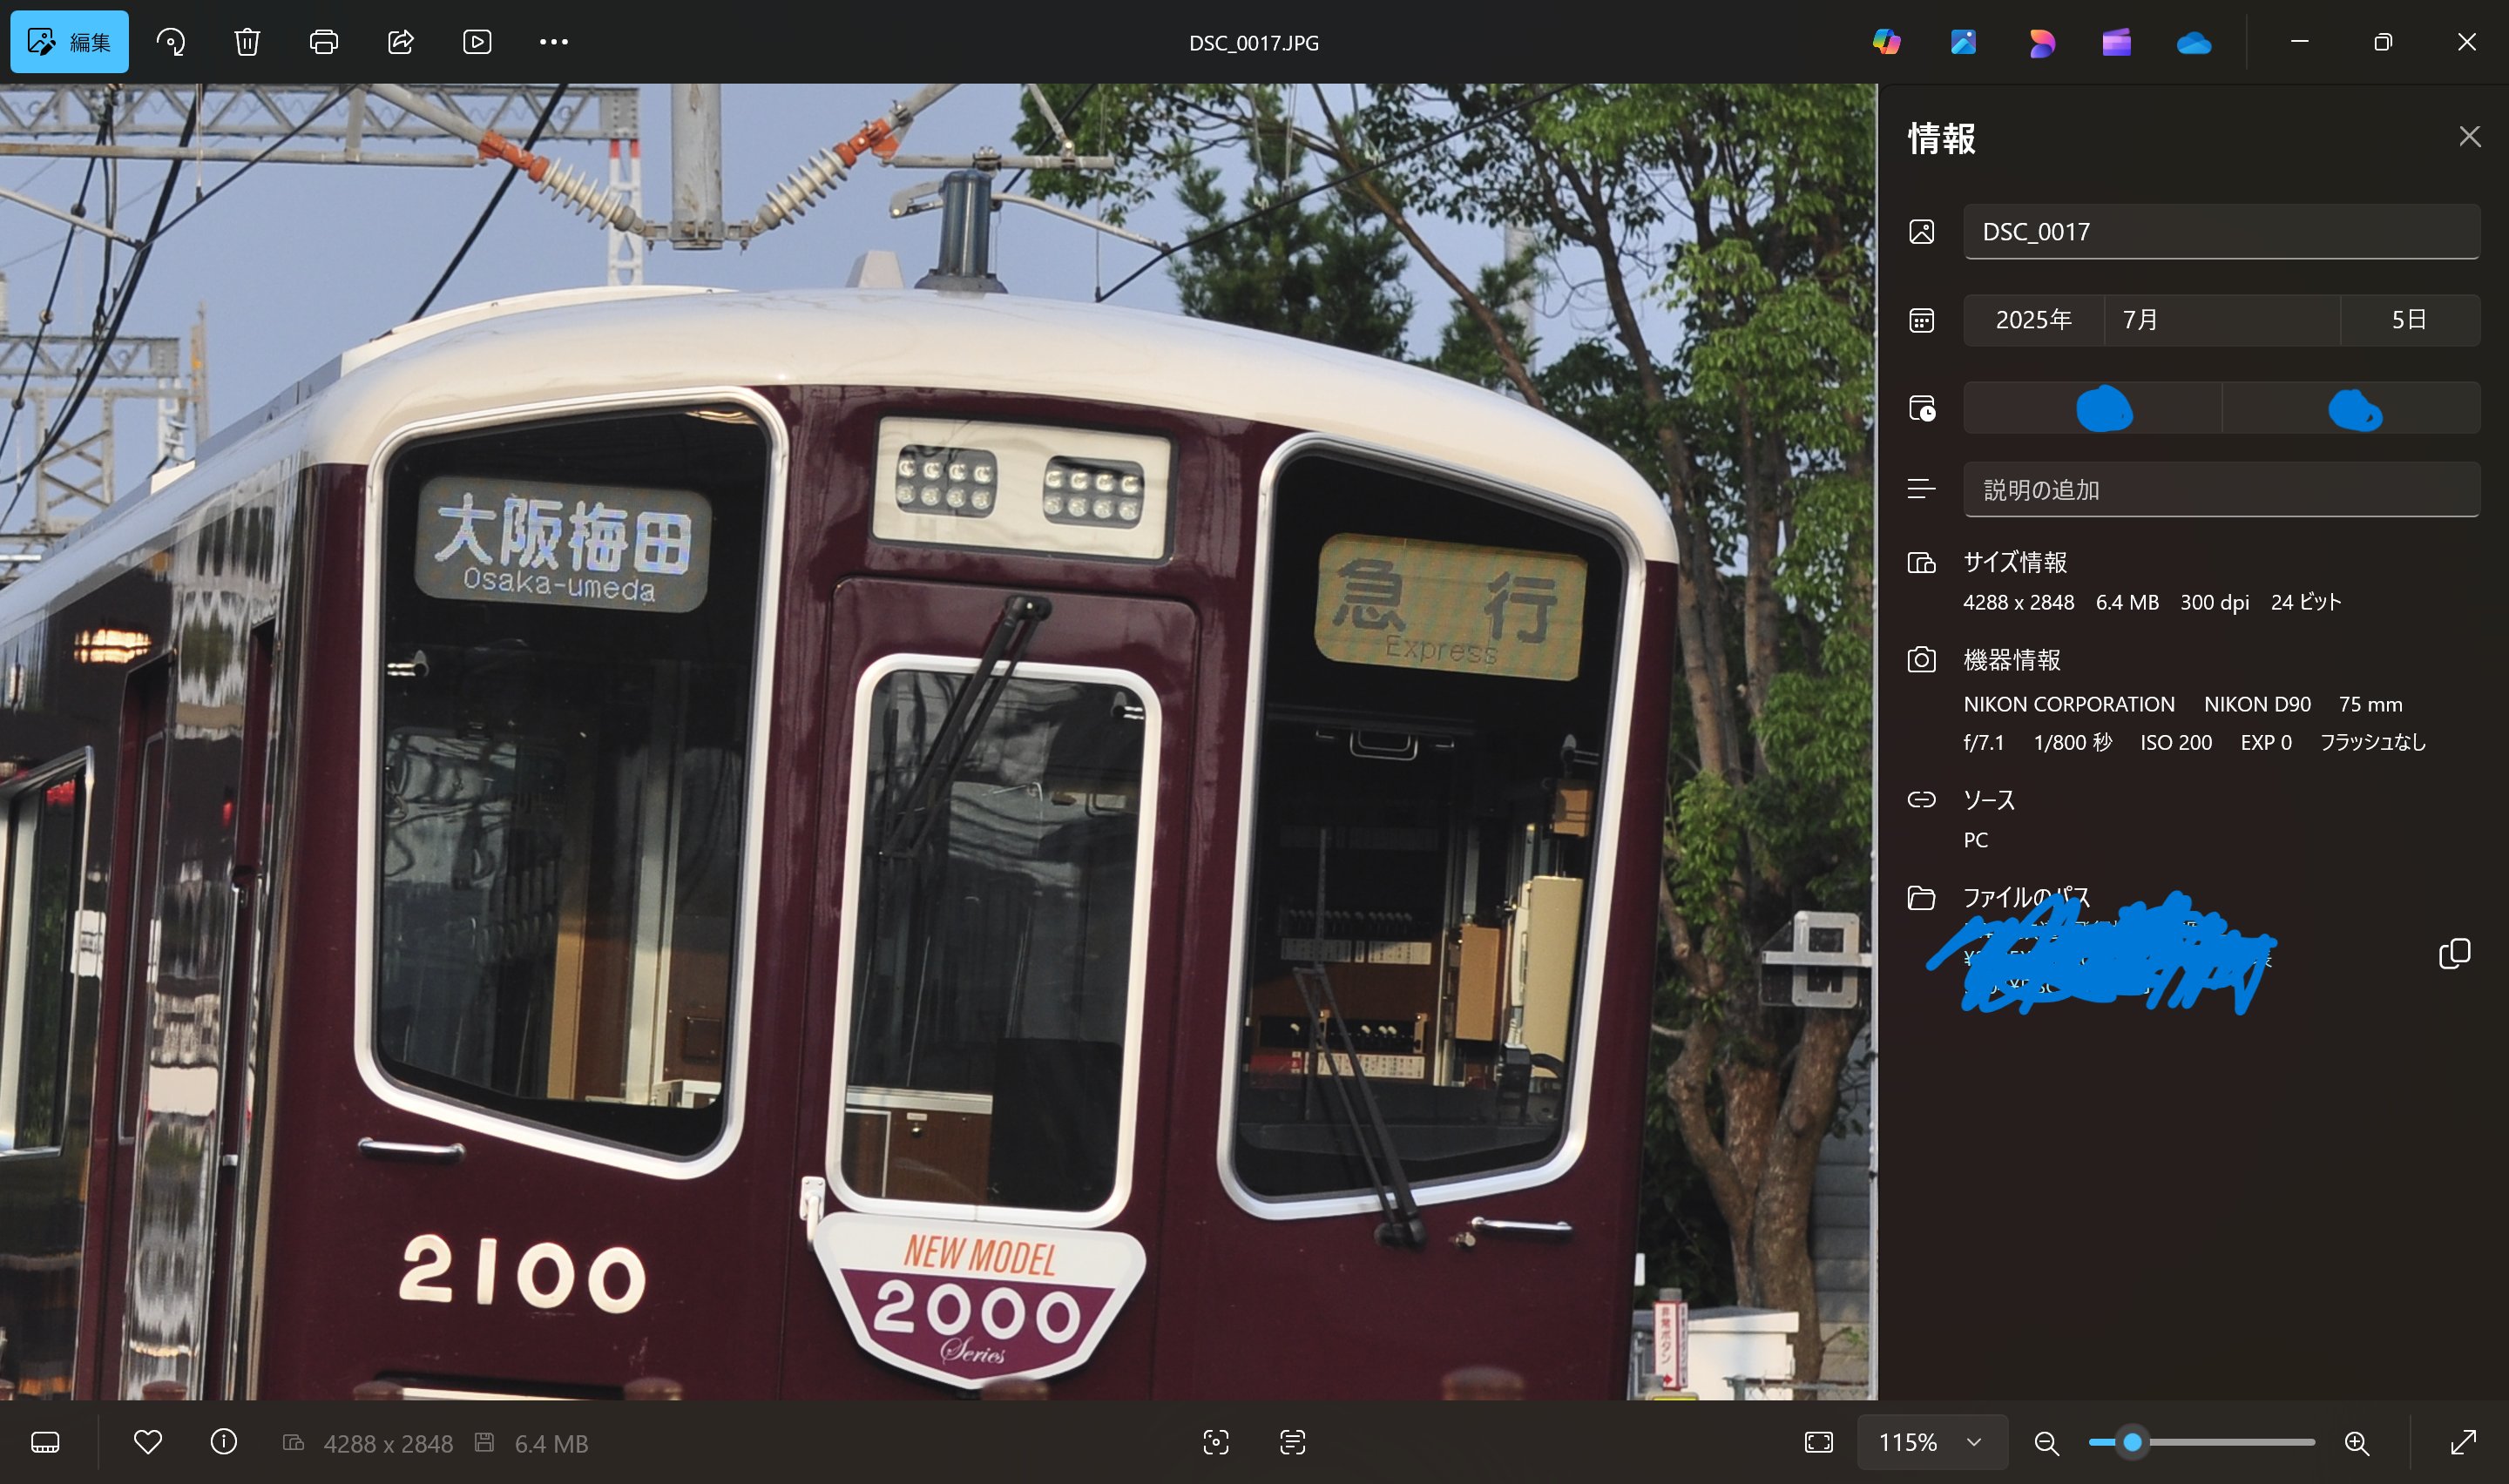Image resolution: width=2509 pixels, height=1484 pixels.
Task: Open the Designer app icon
Action: pos(1963,42)
